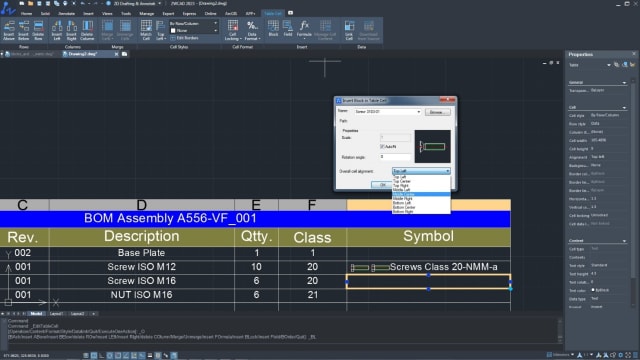Click the Field insert icon
640x360 pixels.
click(288, 29)
